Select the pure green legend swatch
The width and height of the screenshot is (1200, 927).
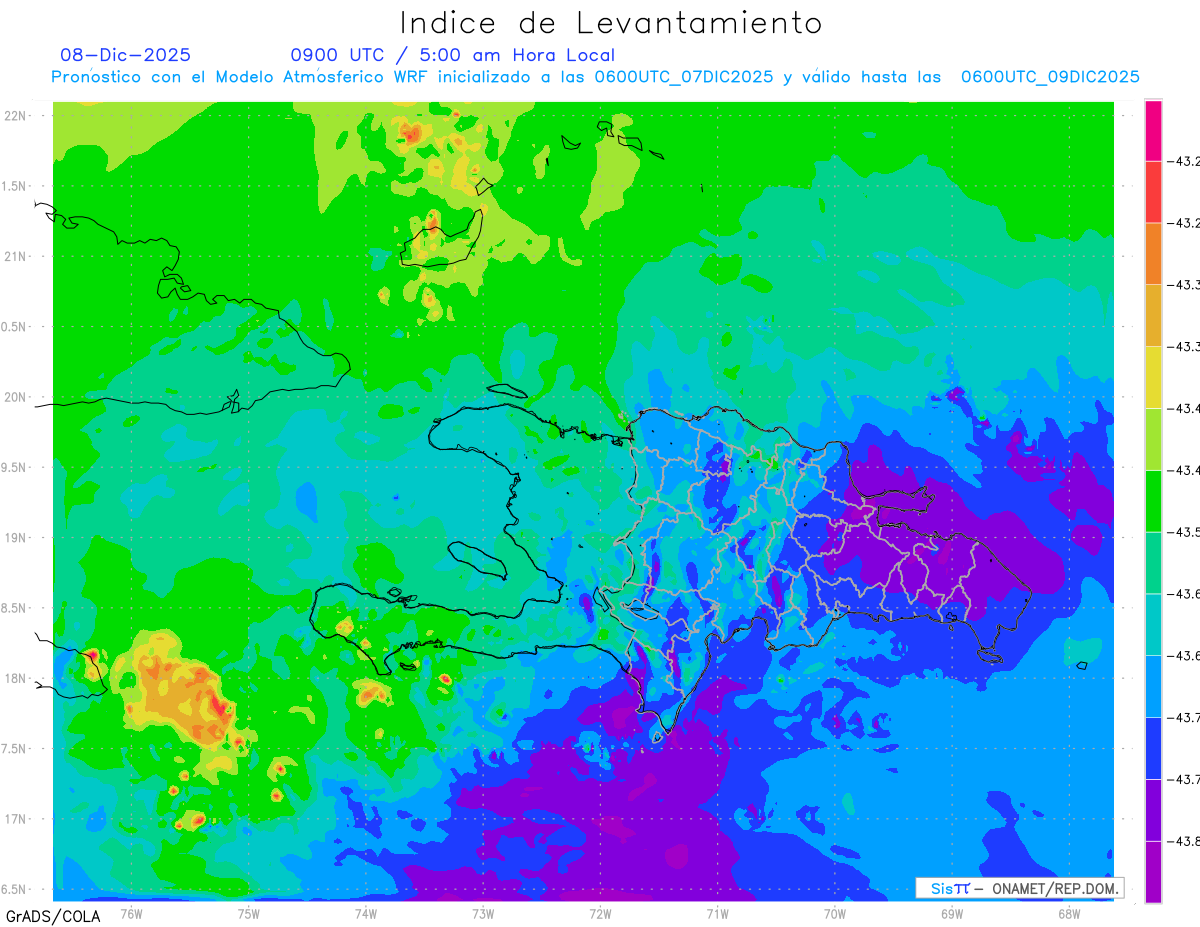click(x=1153, y=501)
